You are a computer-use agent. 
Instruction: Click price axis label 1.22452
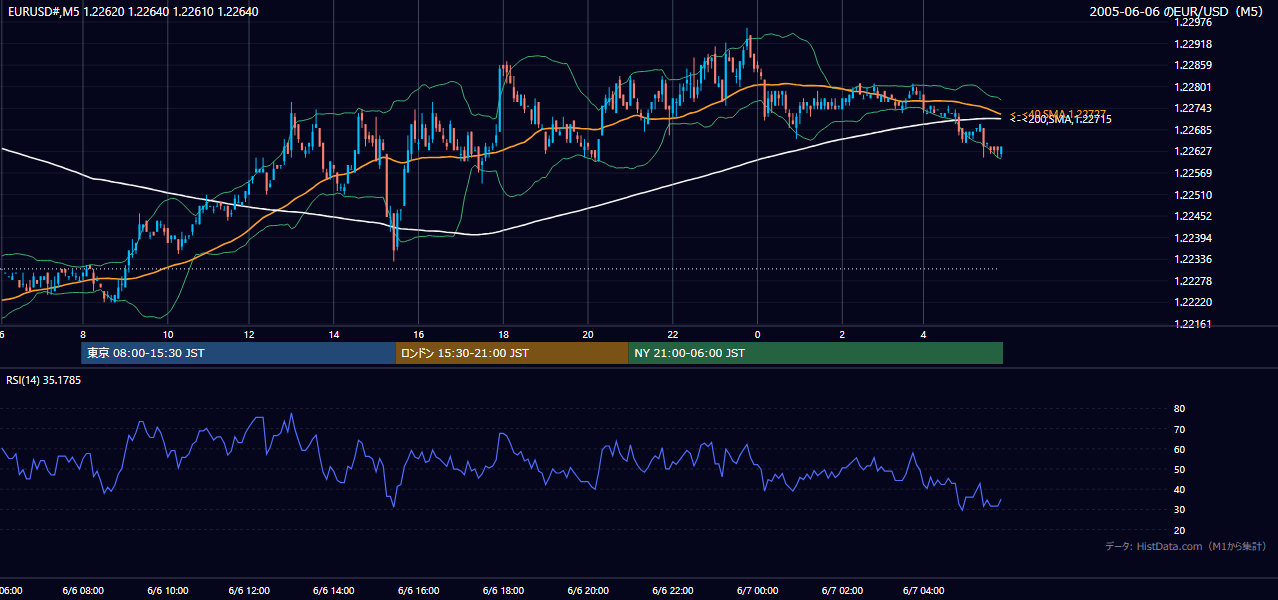[x=1192, y=216]
